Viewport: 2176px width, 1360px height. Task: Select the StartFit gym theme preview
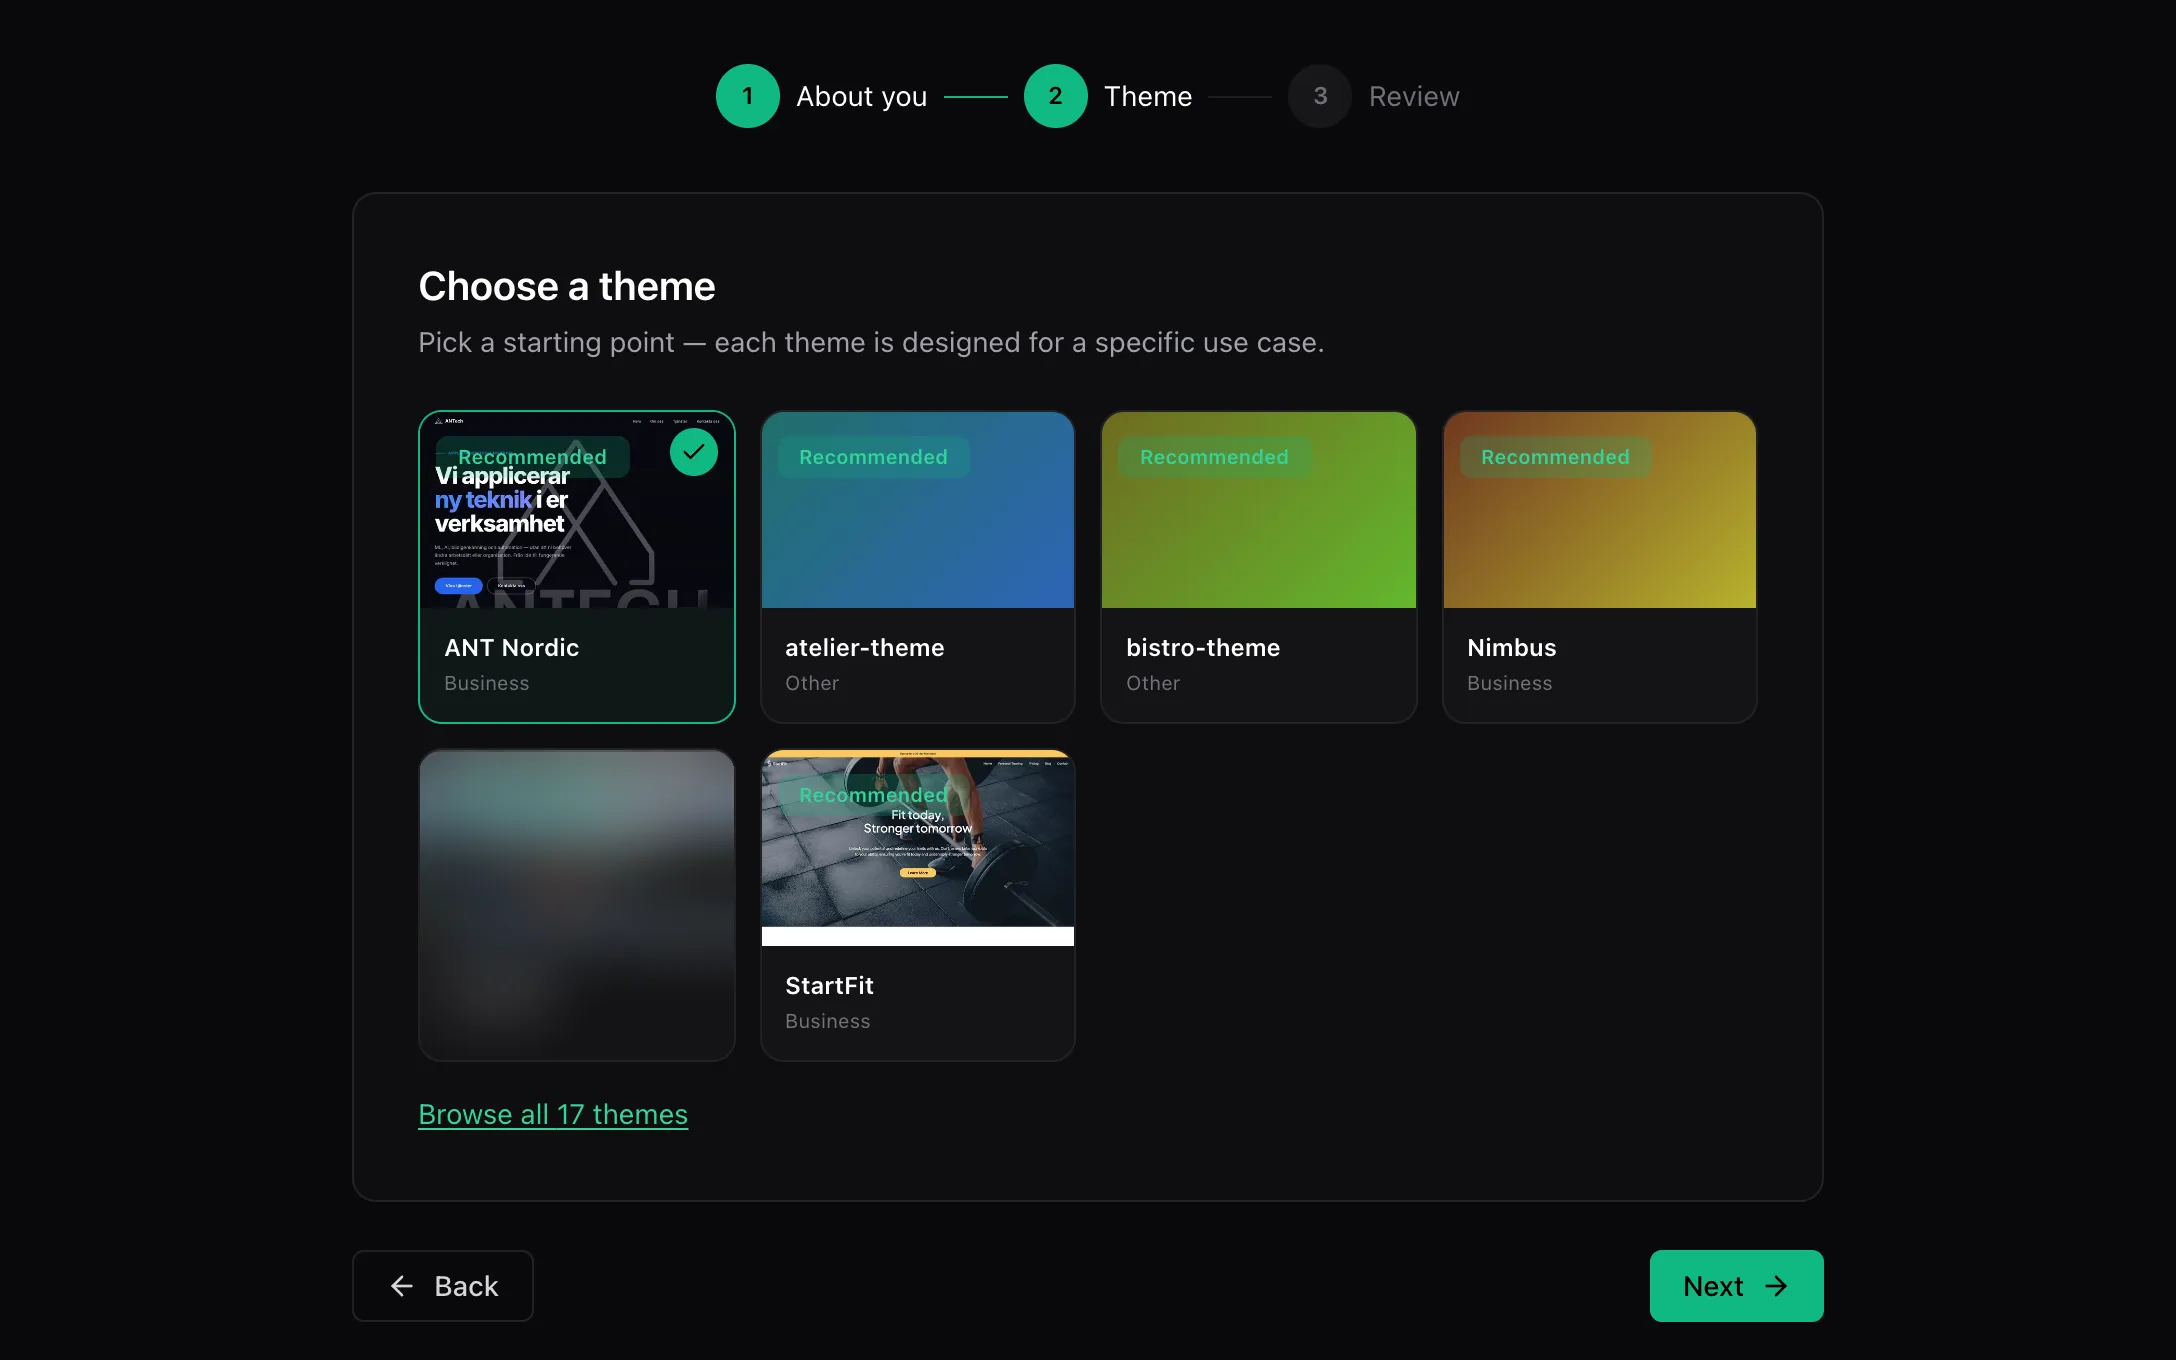tap(918, 848)
